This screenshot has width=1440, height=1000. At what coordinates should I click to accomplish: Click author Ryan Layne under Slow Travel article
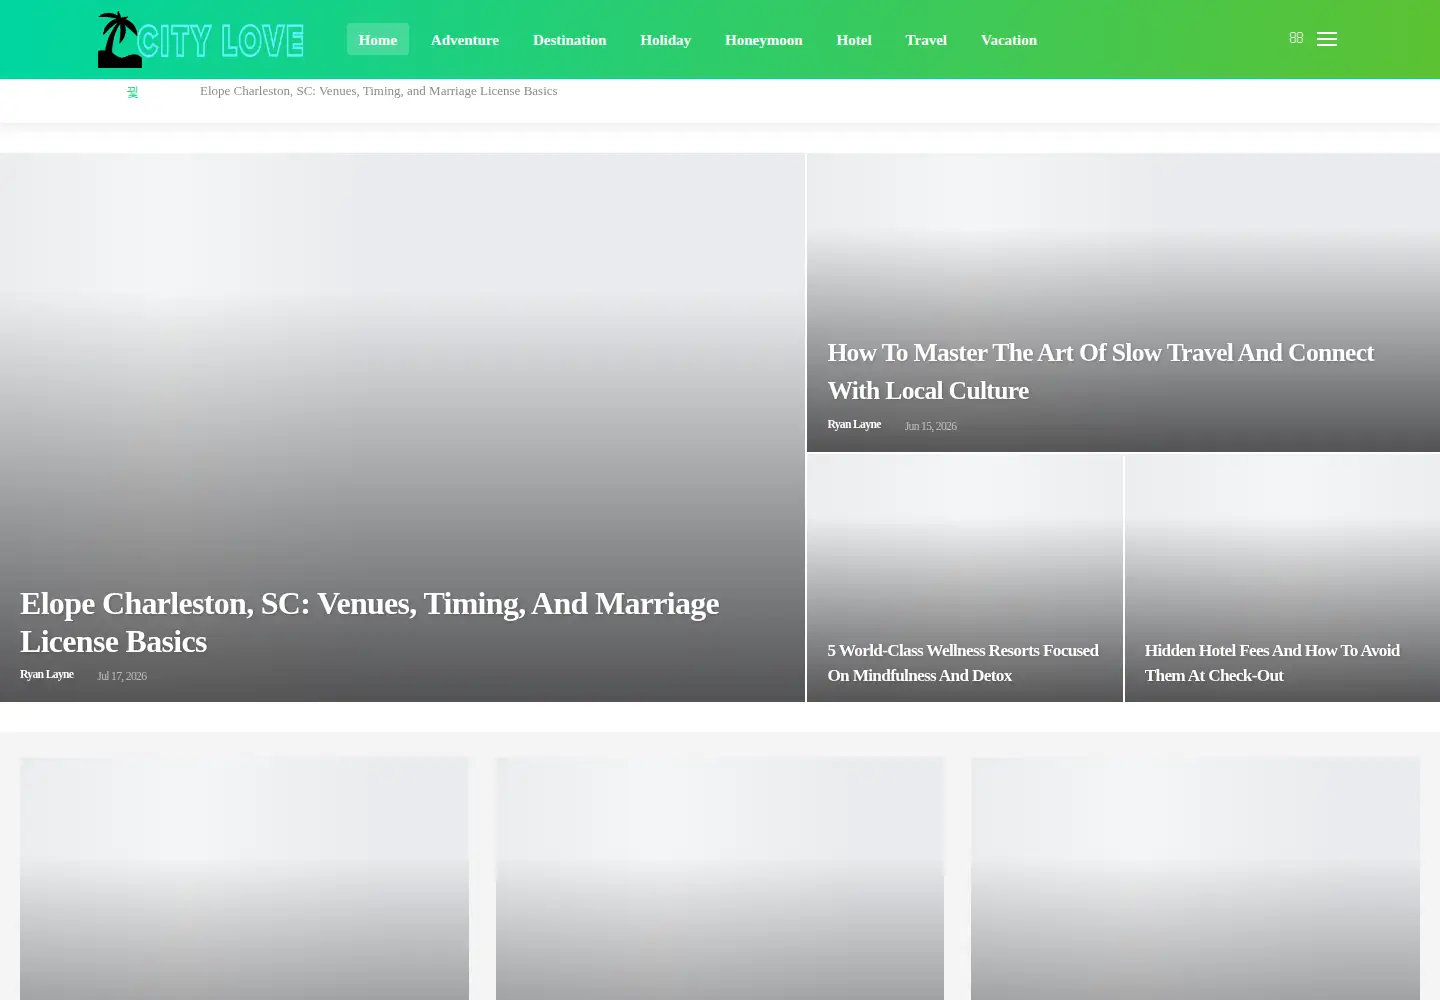pyautogui.click(x=854, y=424)
